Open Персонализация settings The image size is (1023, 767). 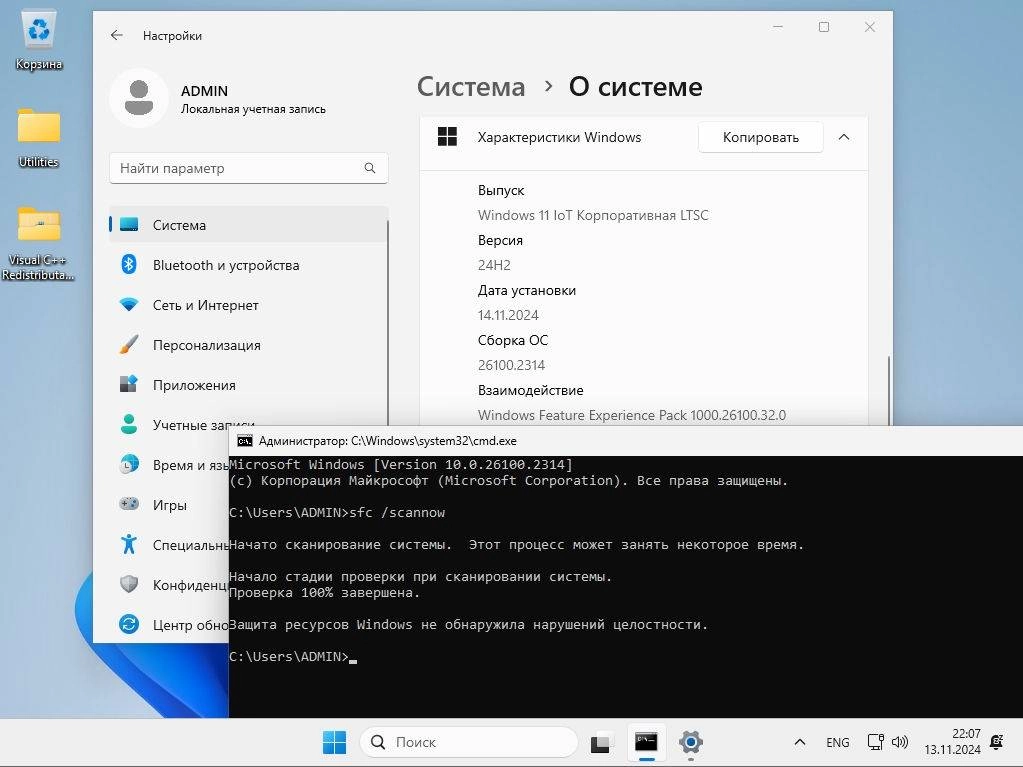coord(249,344)
